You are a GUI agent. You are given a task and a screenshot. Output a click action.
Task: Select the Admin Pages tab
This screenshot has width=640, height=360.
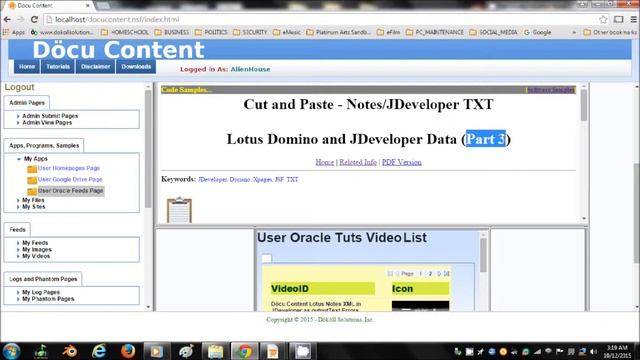click(x=27, y=103)
